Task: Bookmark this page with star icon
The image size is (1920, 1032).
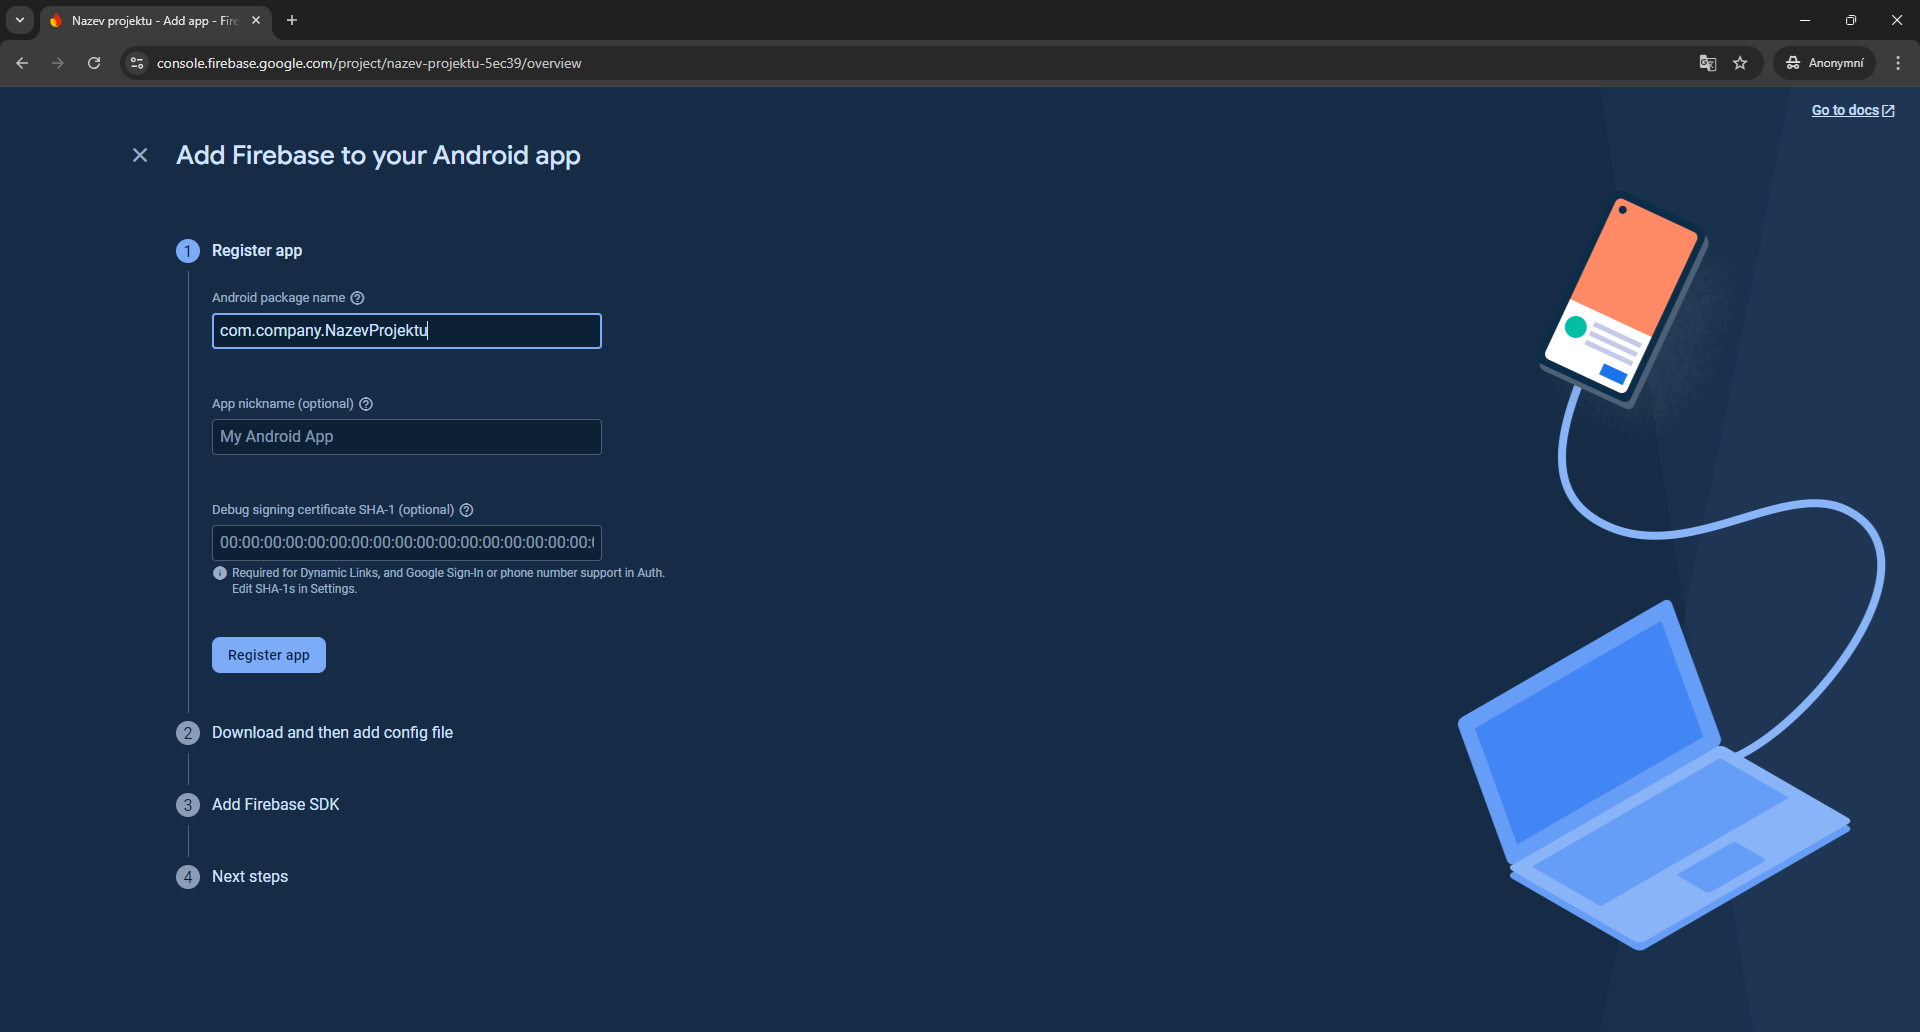Action: point(1740,63)
